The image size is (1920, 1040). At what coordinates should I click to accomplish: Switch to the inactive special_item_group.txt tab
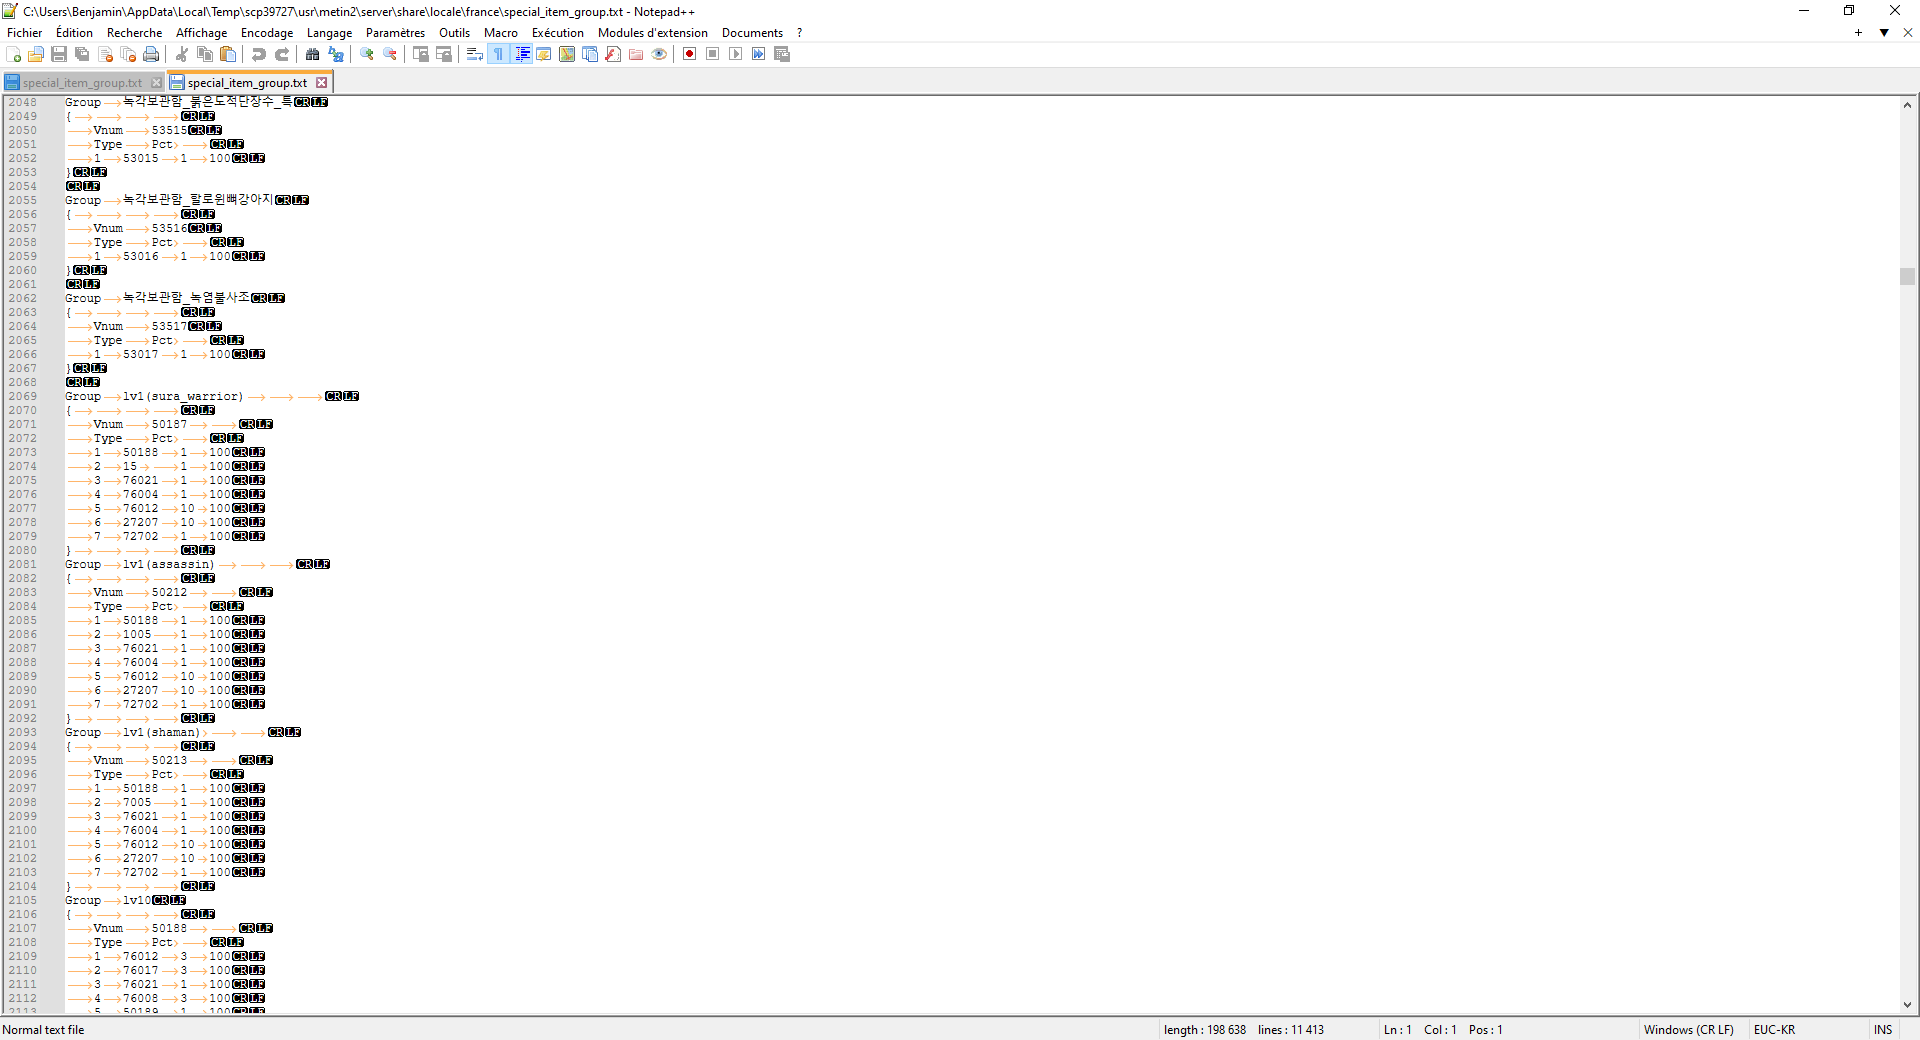(82, 83)
